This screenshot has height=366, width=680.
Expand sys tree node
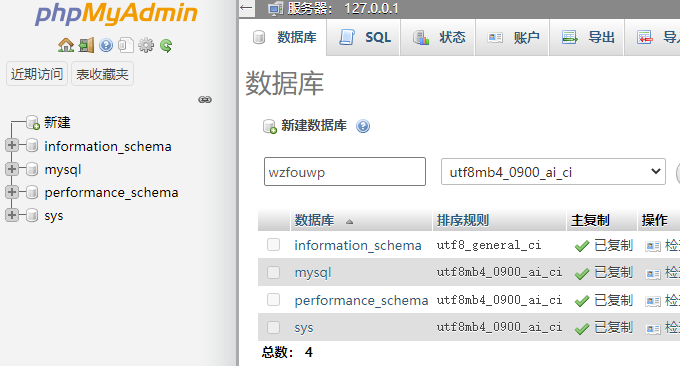click(x=12, y=215)
